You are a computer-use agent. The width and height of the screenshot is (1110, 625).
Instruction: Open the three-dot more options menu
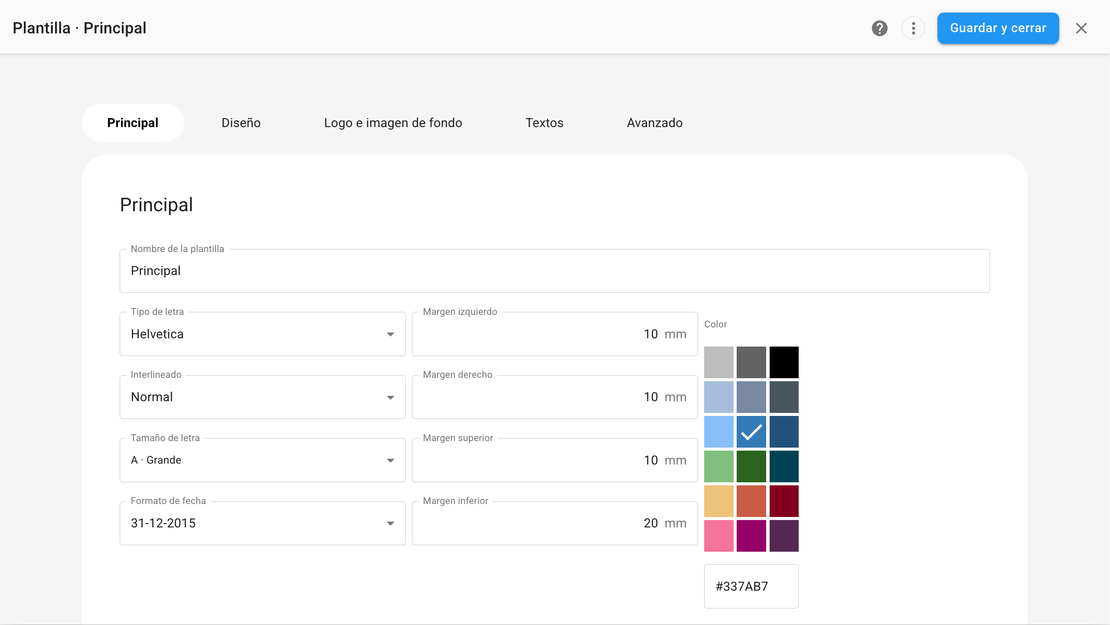913,28
